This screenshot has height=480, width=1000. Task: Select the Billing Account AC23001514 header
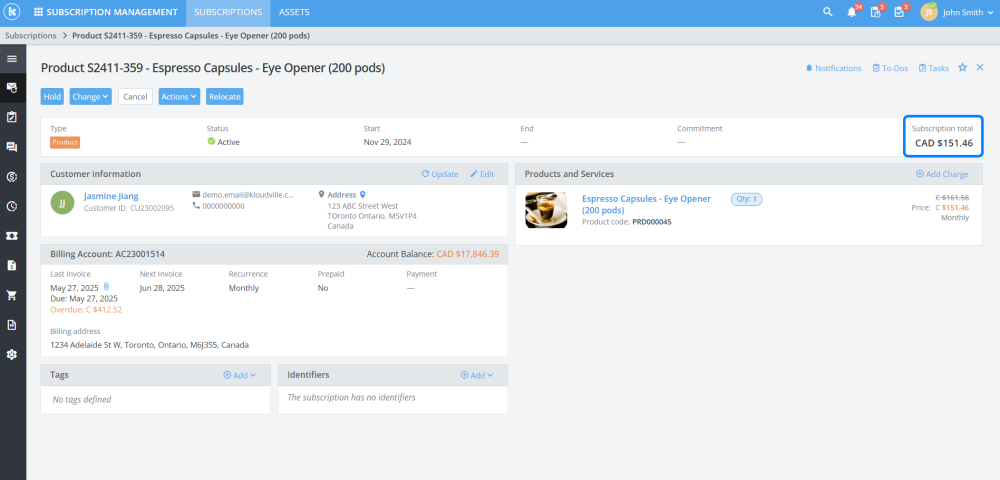[x=108, y=254]
